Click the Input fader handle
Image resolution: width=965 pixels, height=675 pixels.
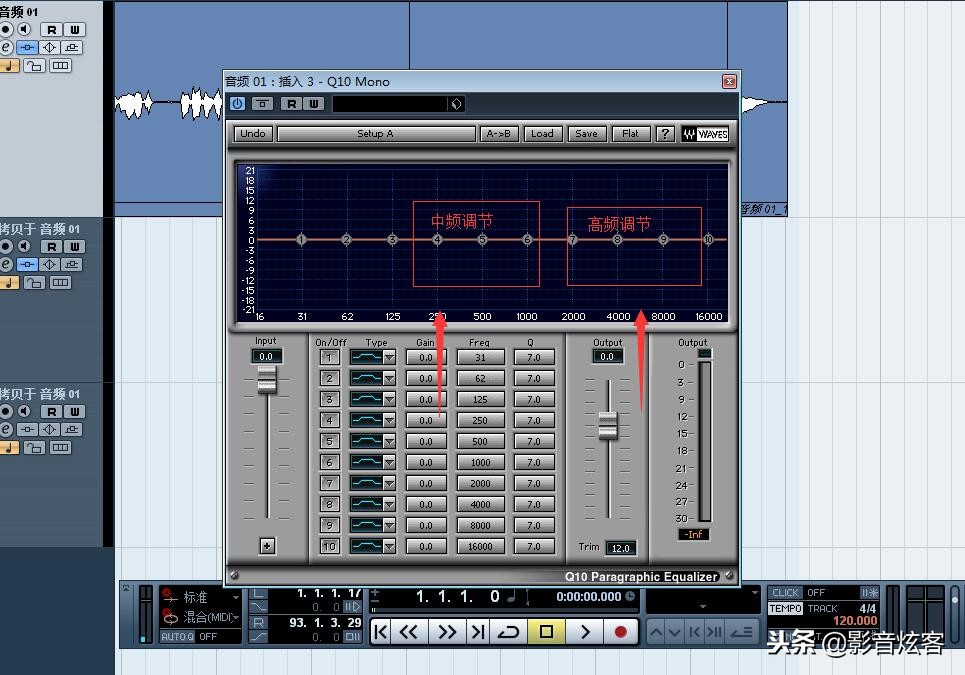tap(267, 379)
